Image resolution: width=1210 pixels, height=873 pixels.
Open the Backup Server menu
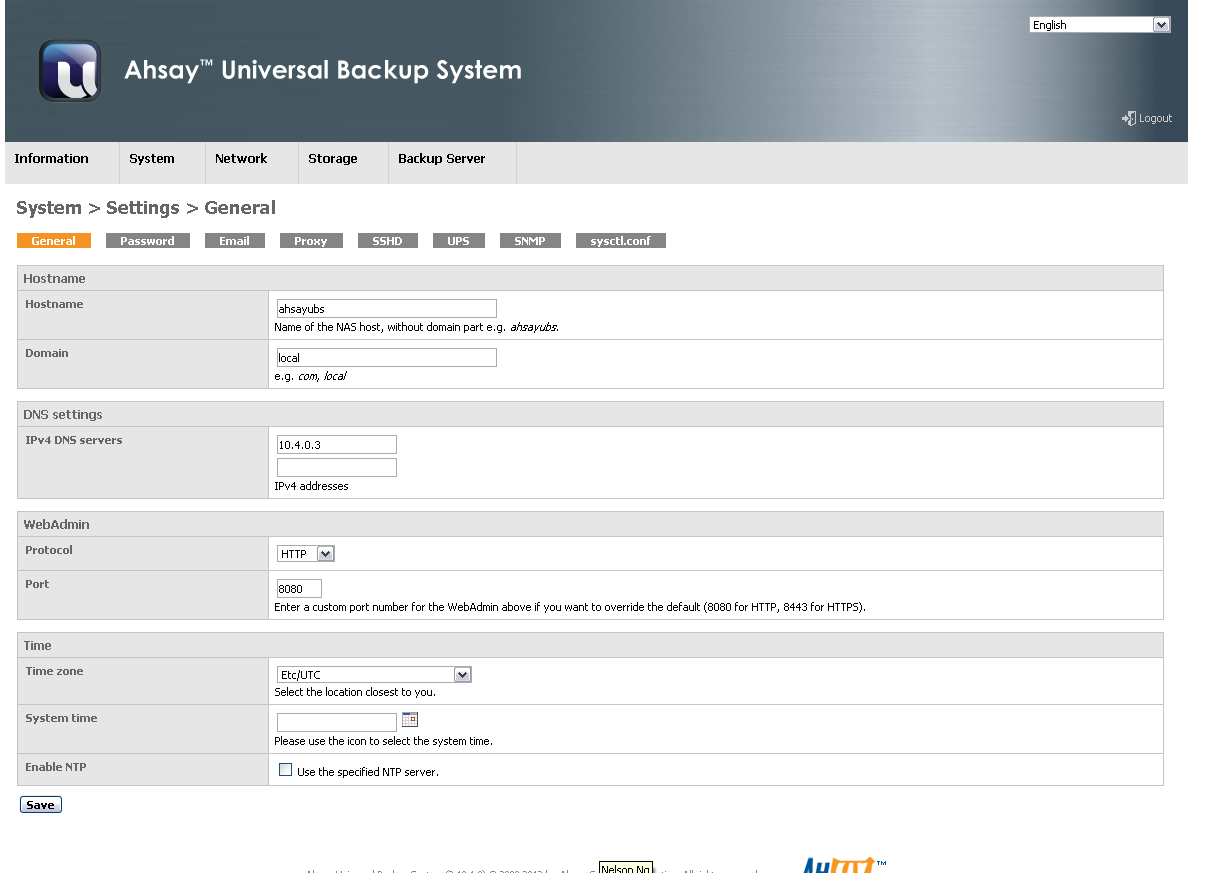[442, 159]
